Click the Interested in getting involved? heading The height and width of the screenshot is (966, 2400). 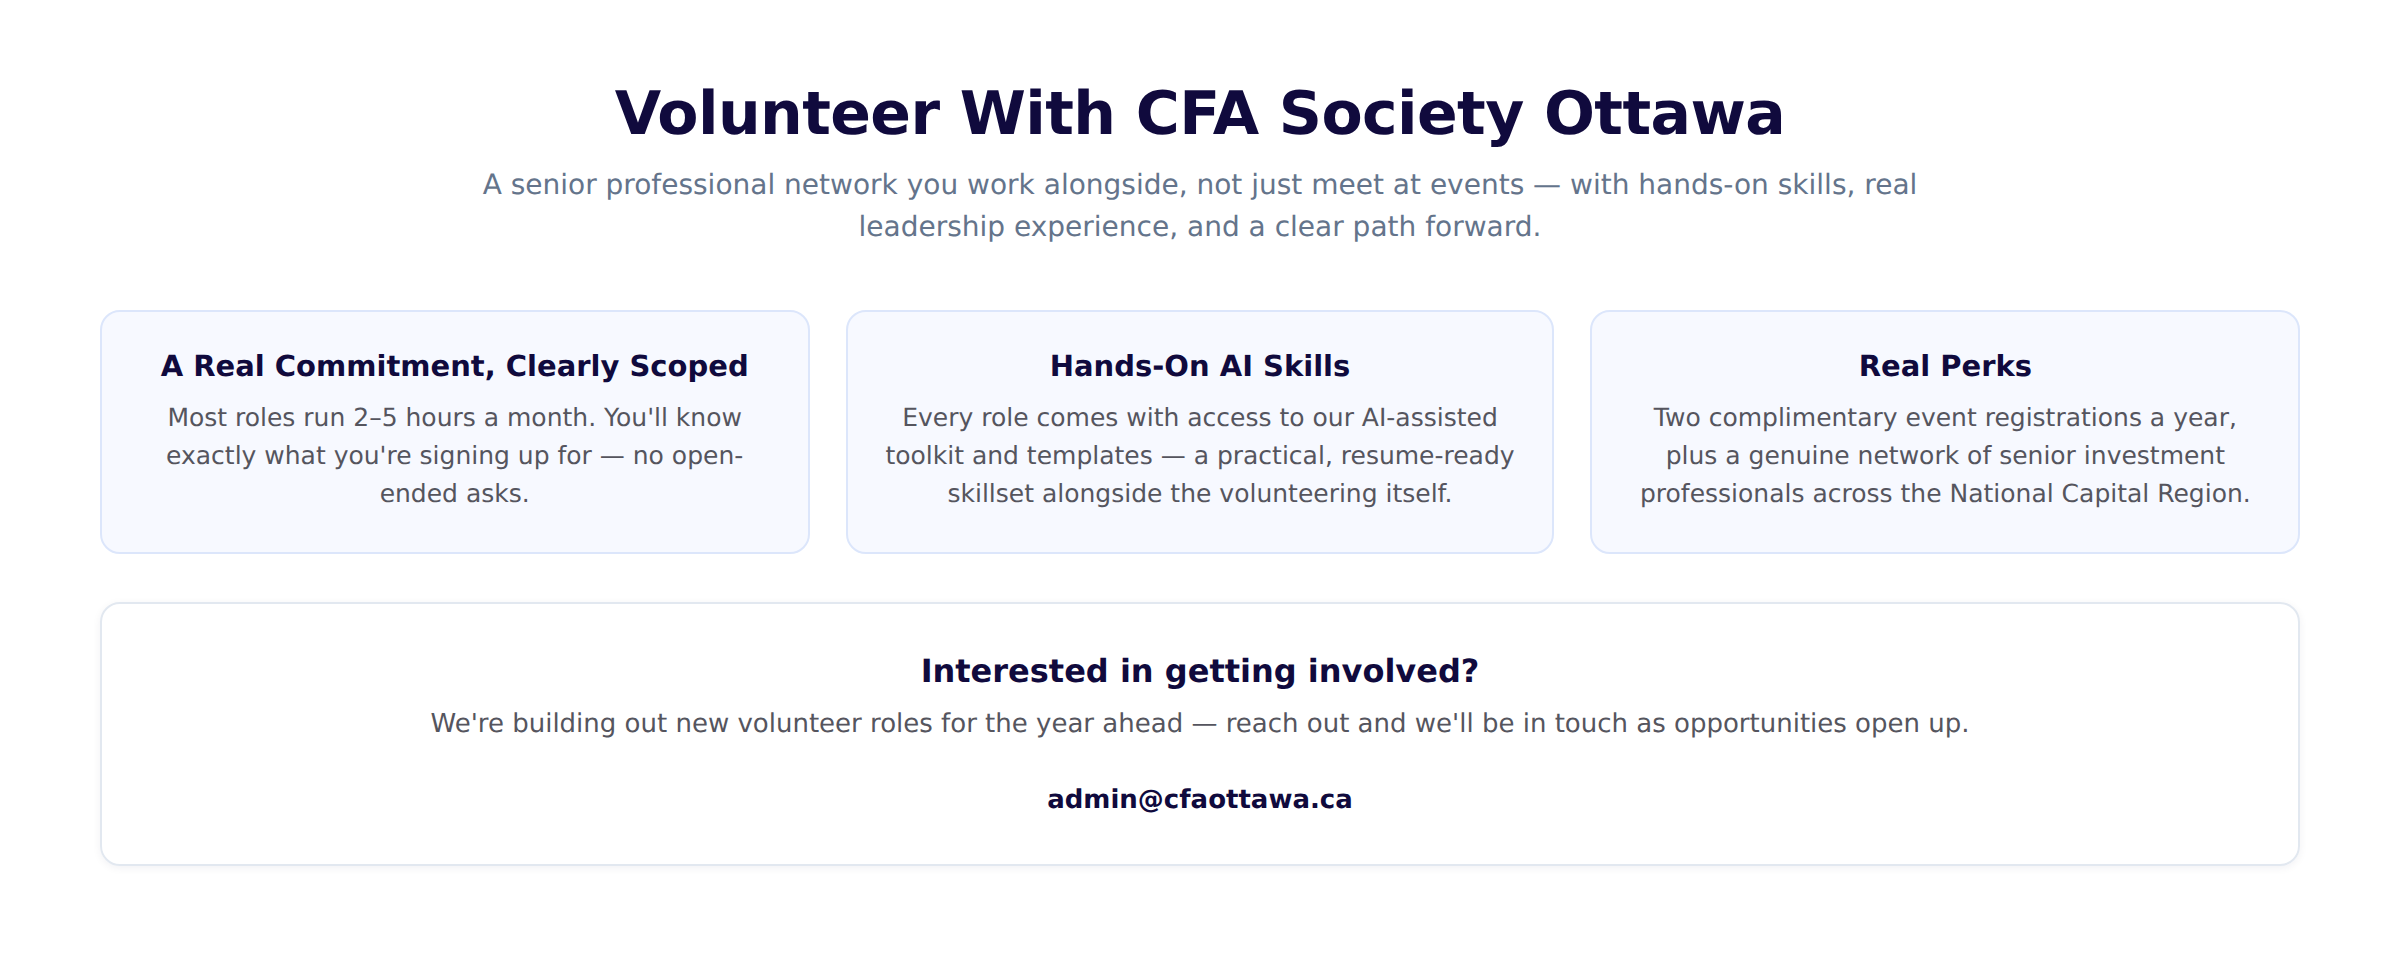pyautogui.click(x=1199, y=671)
